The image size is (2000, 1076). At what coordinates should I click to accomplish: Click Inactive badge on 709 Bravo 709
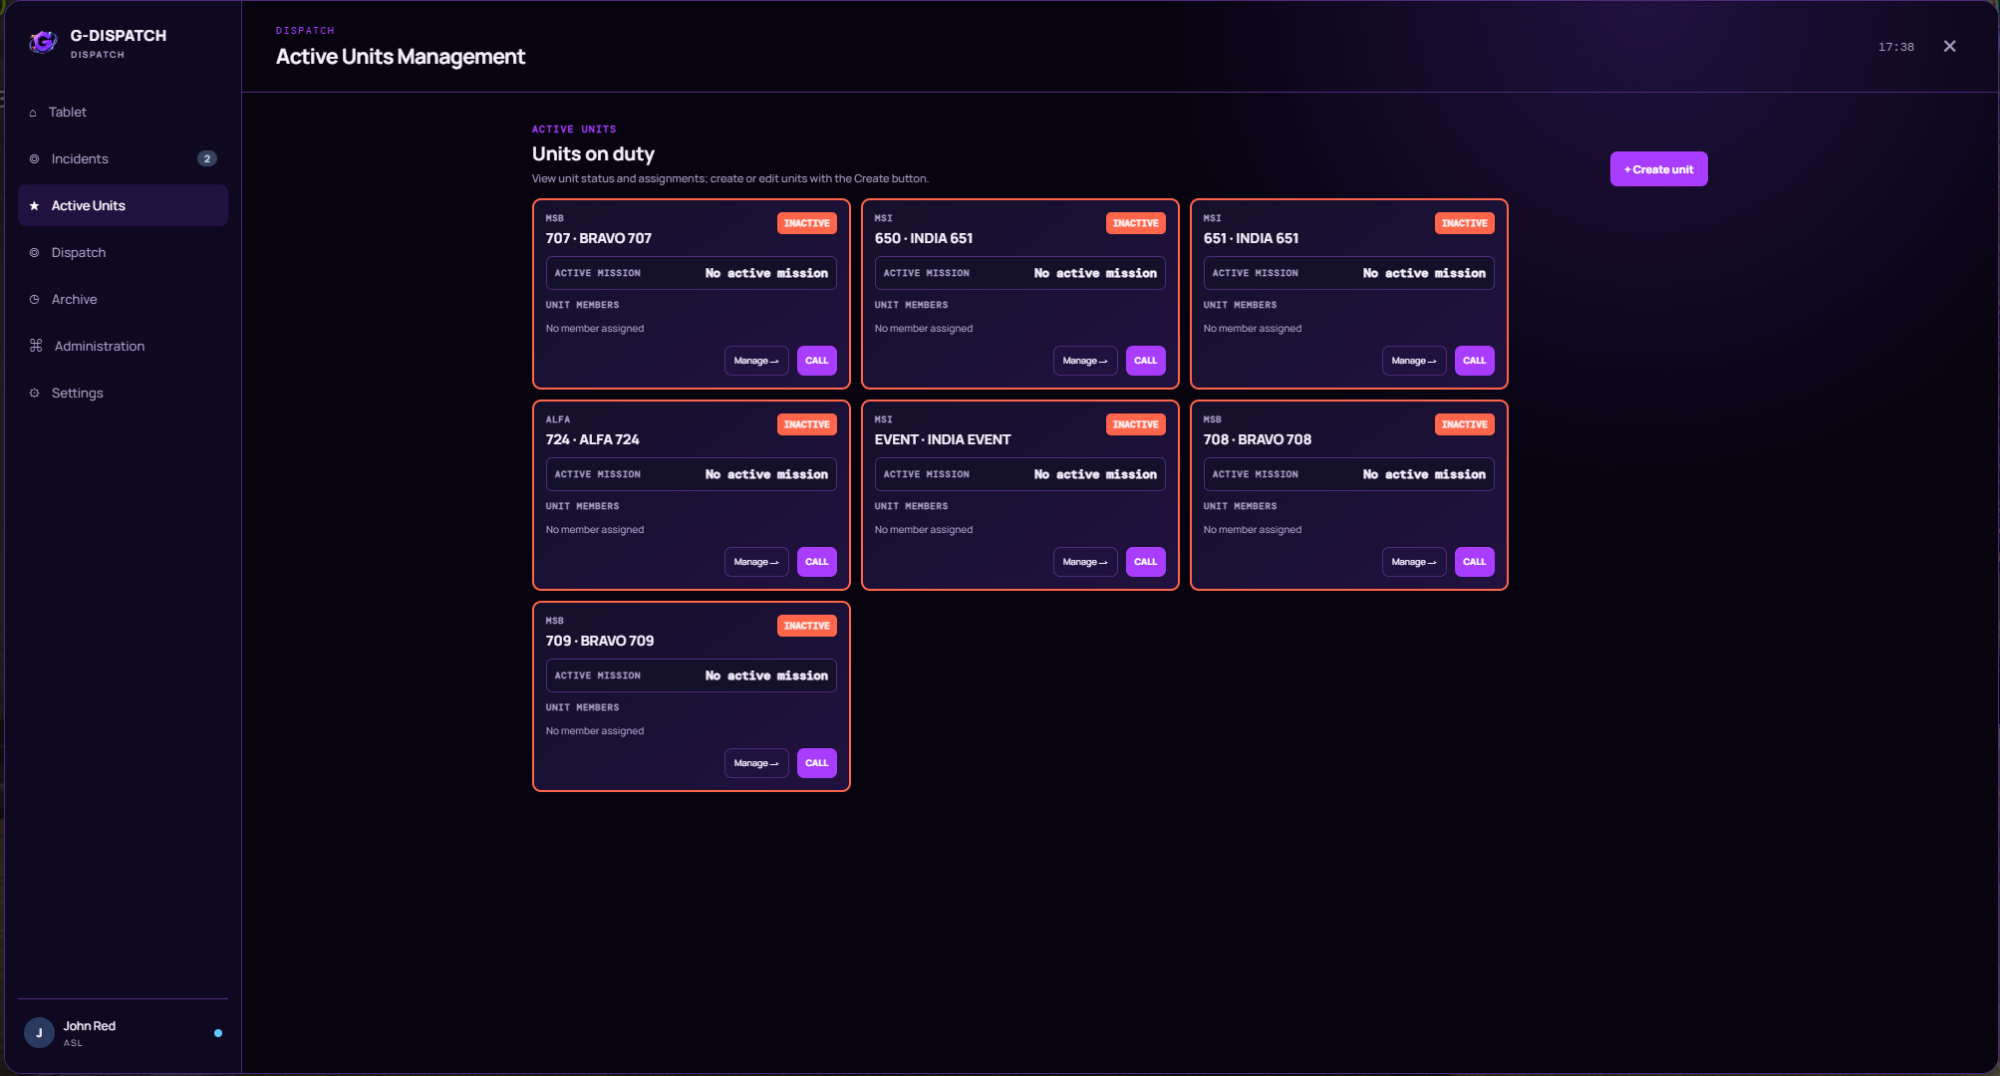click(806, 626)
